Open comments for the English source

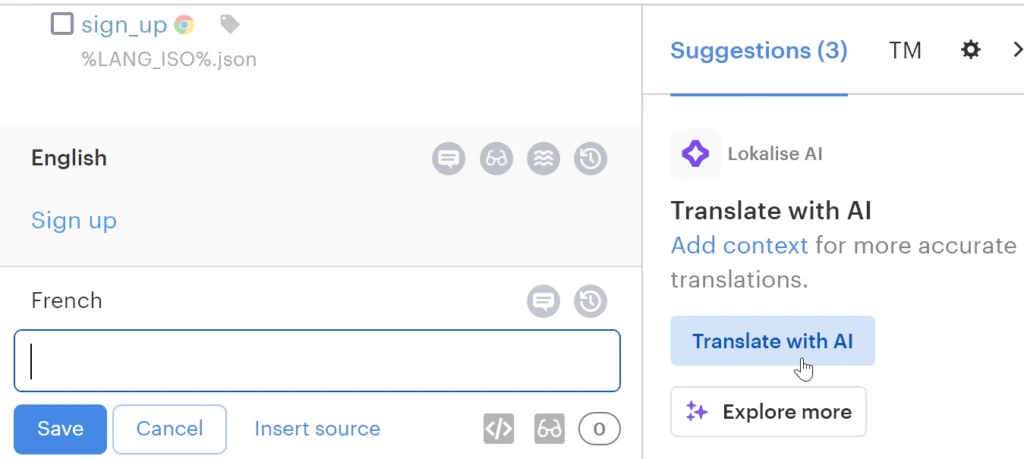pos(449,158)
